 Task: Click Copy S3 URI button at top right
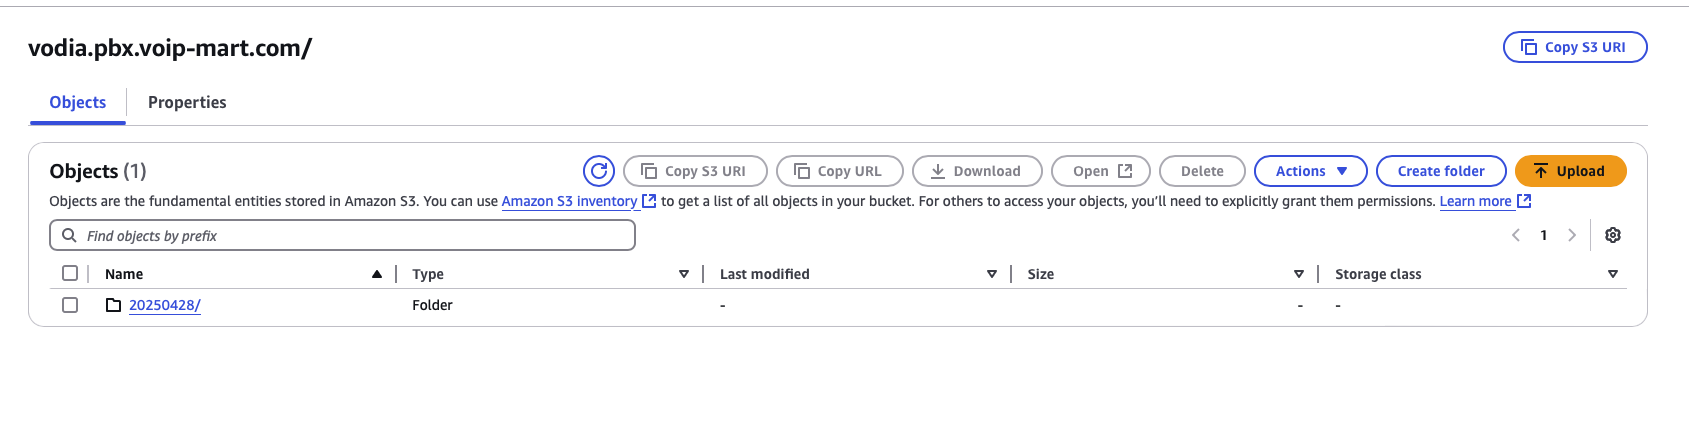pos(1575,47)
